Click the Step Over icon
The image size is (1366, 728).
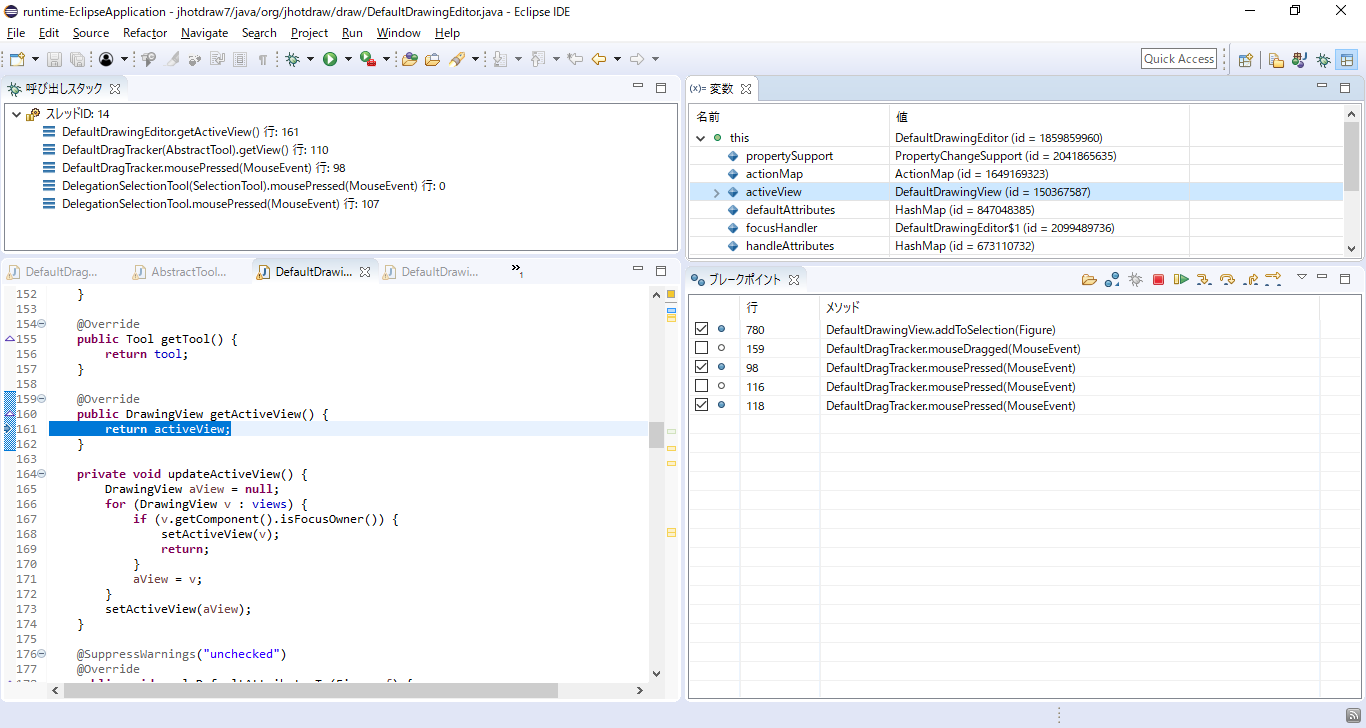[1227, 280]
